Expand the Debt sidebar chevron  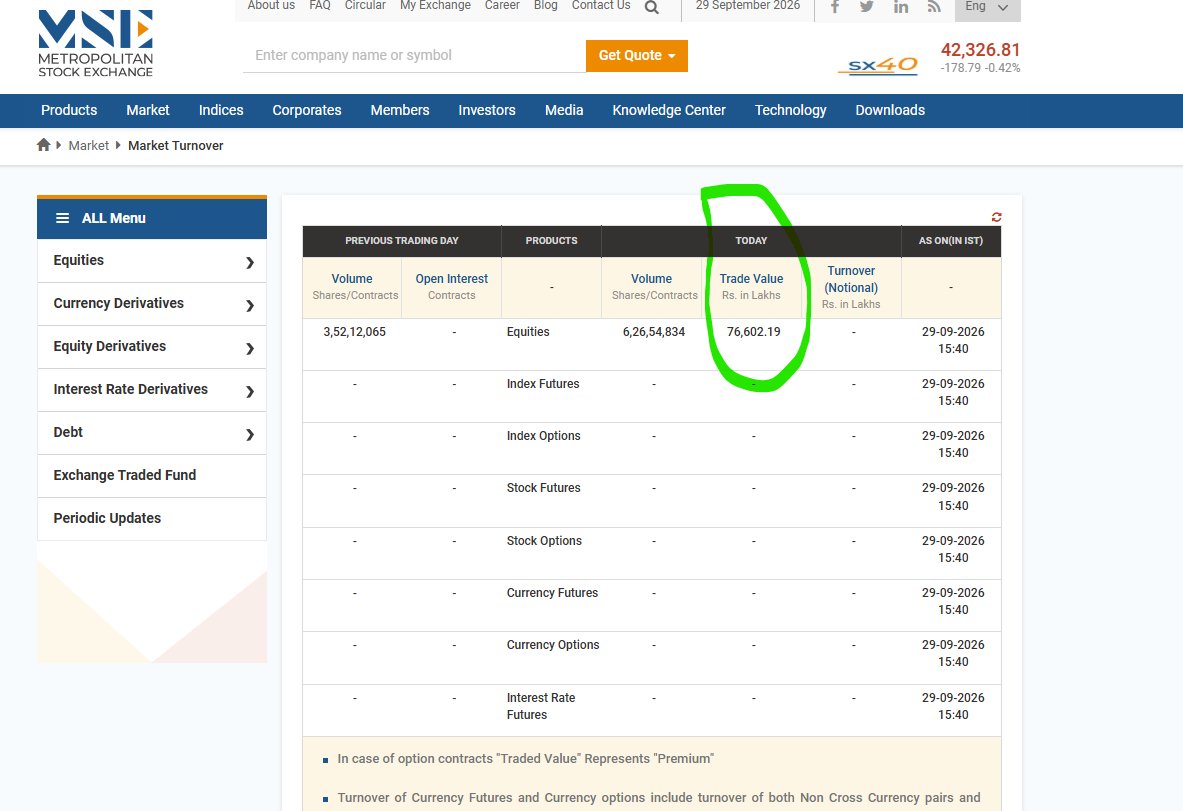[250, 435]
